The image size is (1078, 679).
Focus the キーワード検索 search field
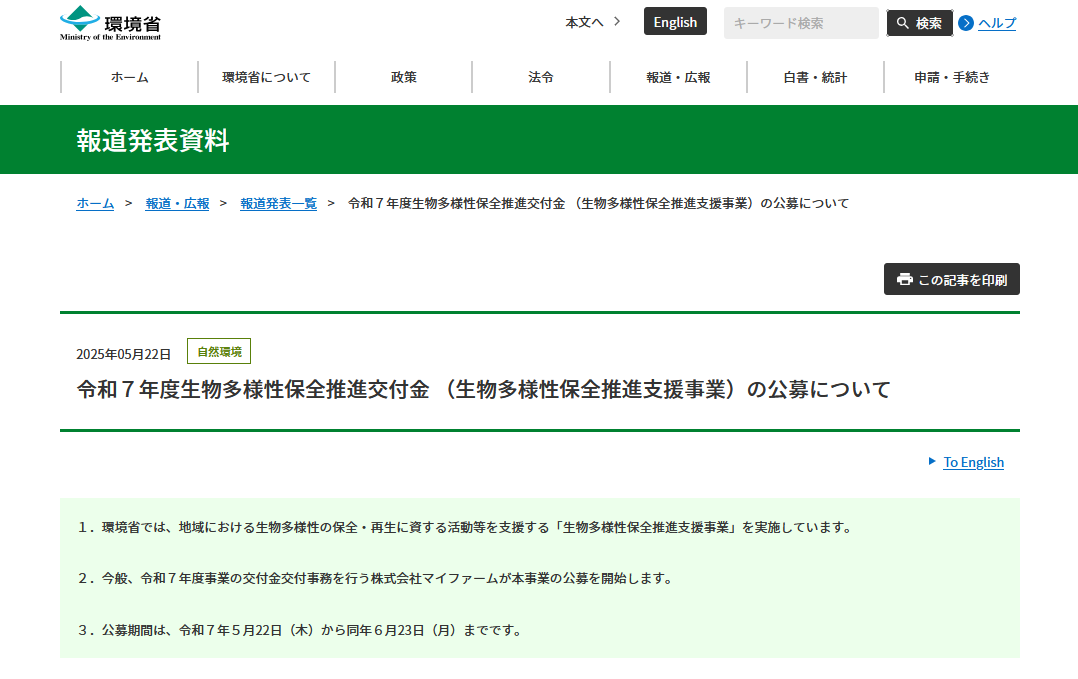pos(800,23)
